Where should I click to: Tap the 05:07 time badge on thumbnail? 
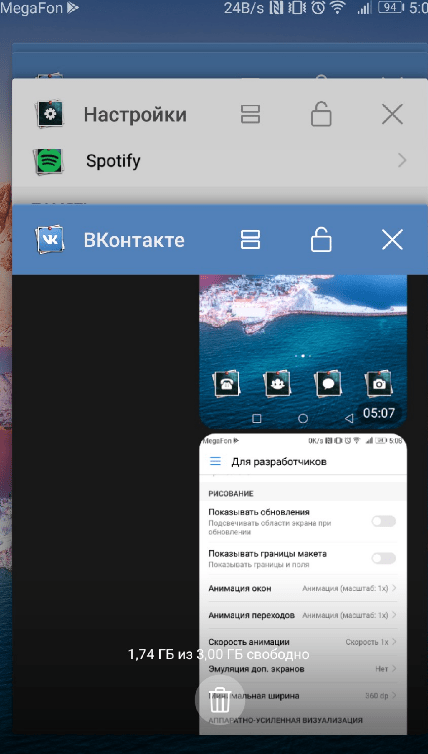pyautogui.click(x=378, y=413)
